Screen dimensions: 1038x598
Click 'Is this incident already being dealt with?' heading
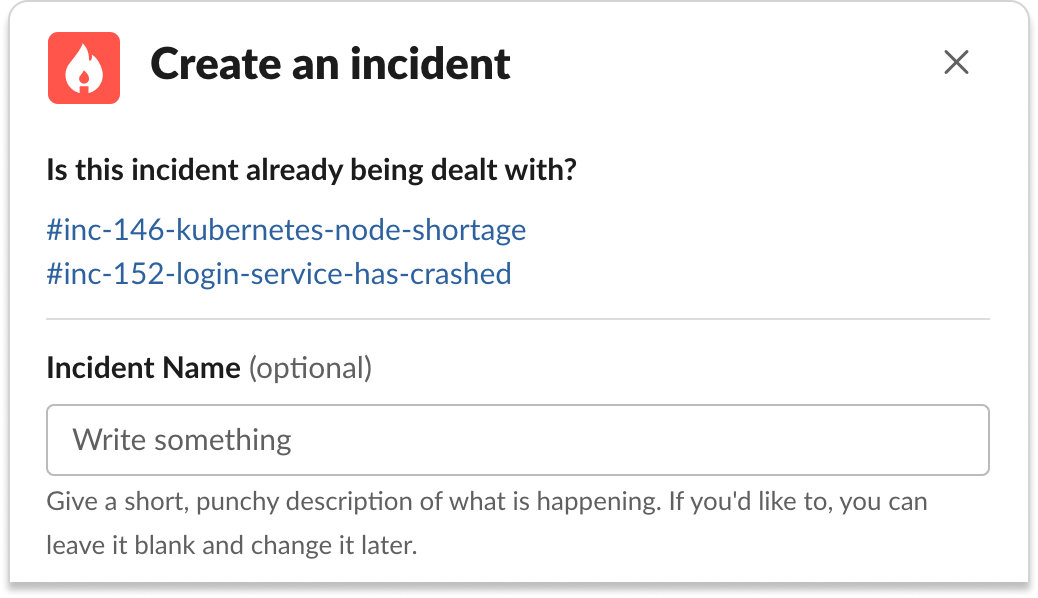point(312,170)
